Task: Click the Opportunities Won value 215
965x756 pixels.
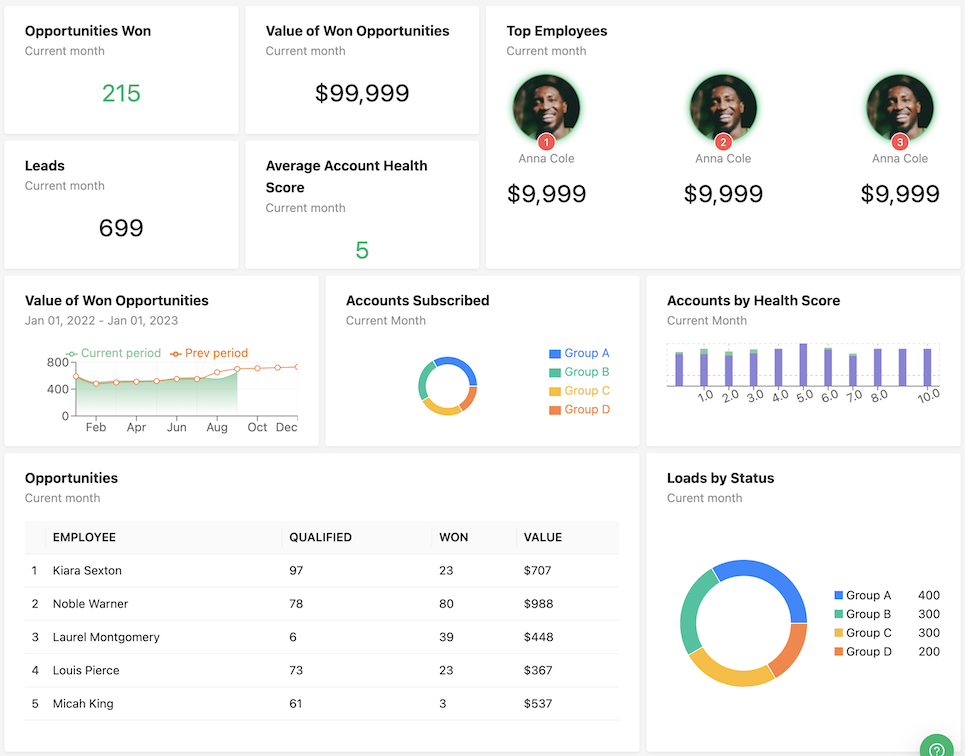Action: point(121,93)
